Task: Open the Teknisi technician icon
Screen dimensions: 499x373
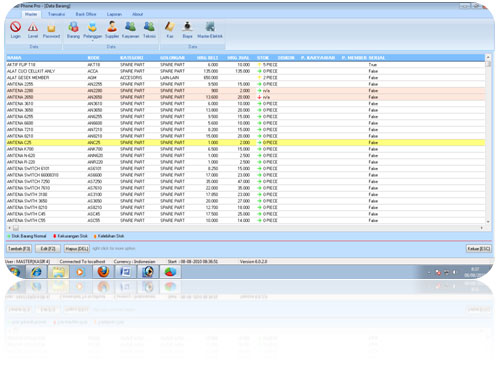Action: coord(149,30)
